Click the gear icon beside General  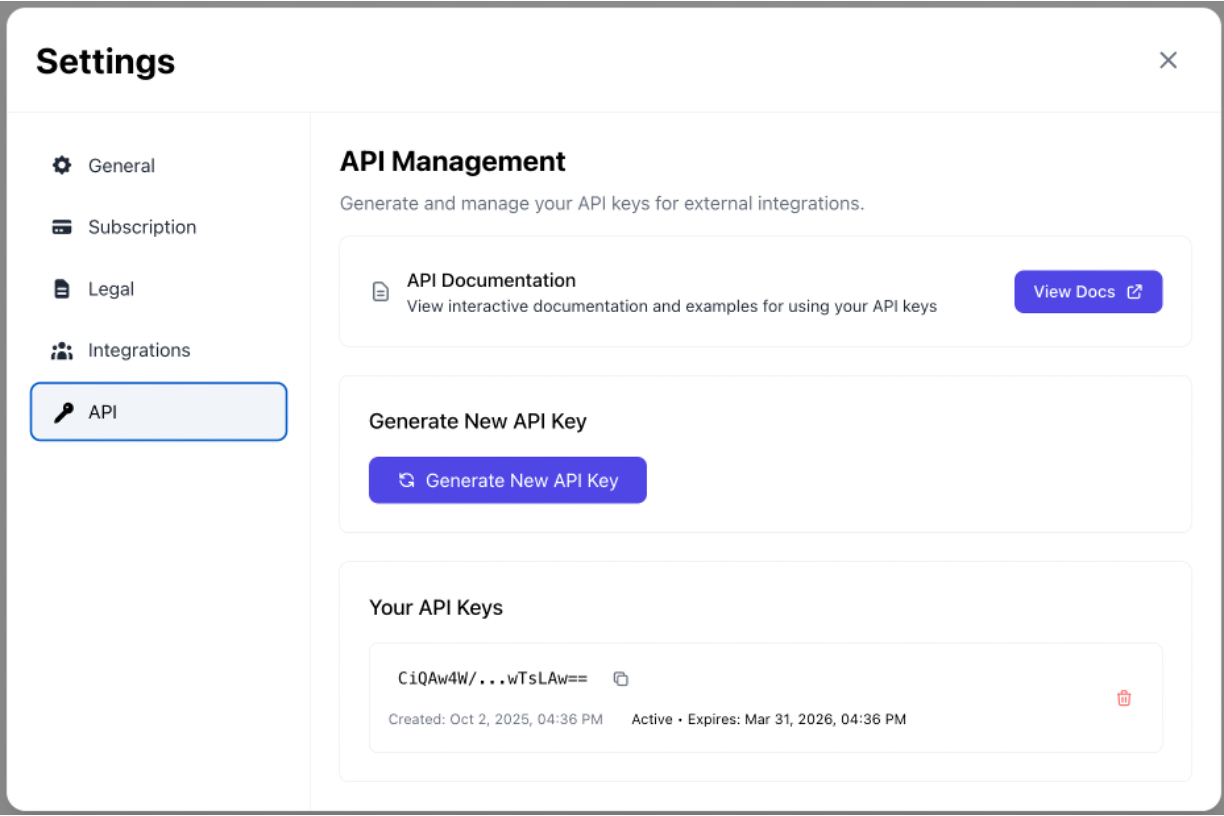62,165
